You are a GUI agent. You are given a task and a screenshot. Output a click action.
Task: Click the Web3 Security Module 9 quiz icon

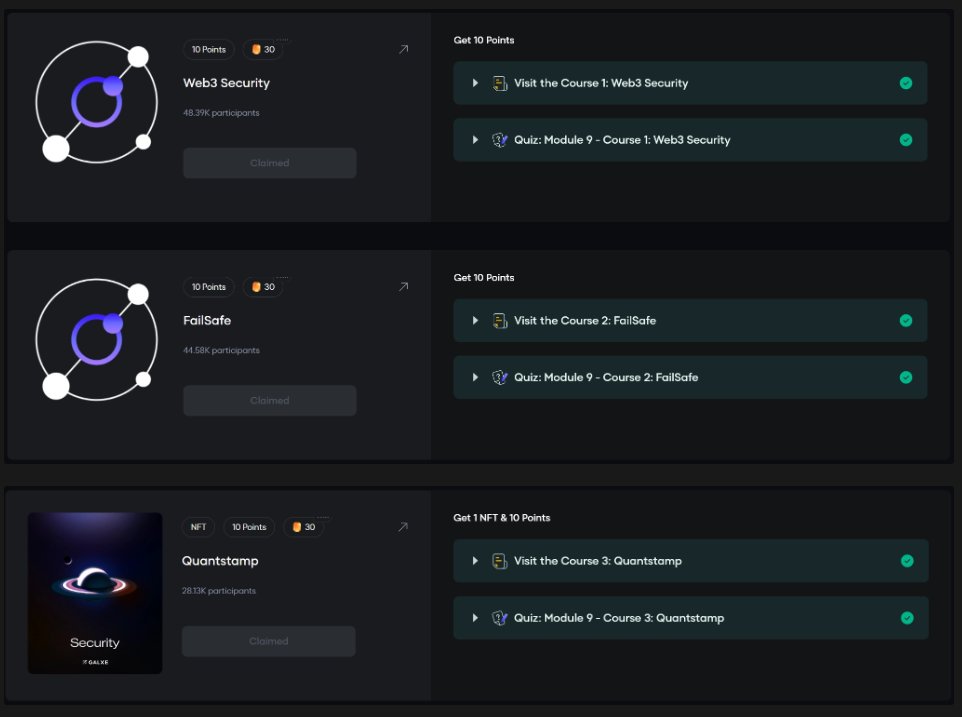click(x=500, y=140)
